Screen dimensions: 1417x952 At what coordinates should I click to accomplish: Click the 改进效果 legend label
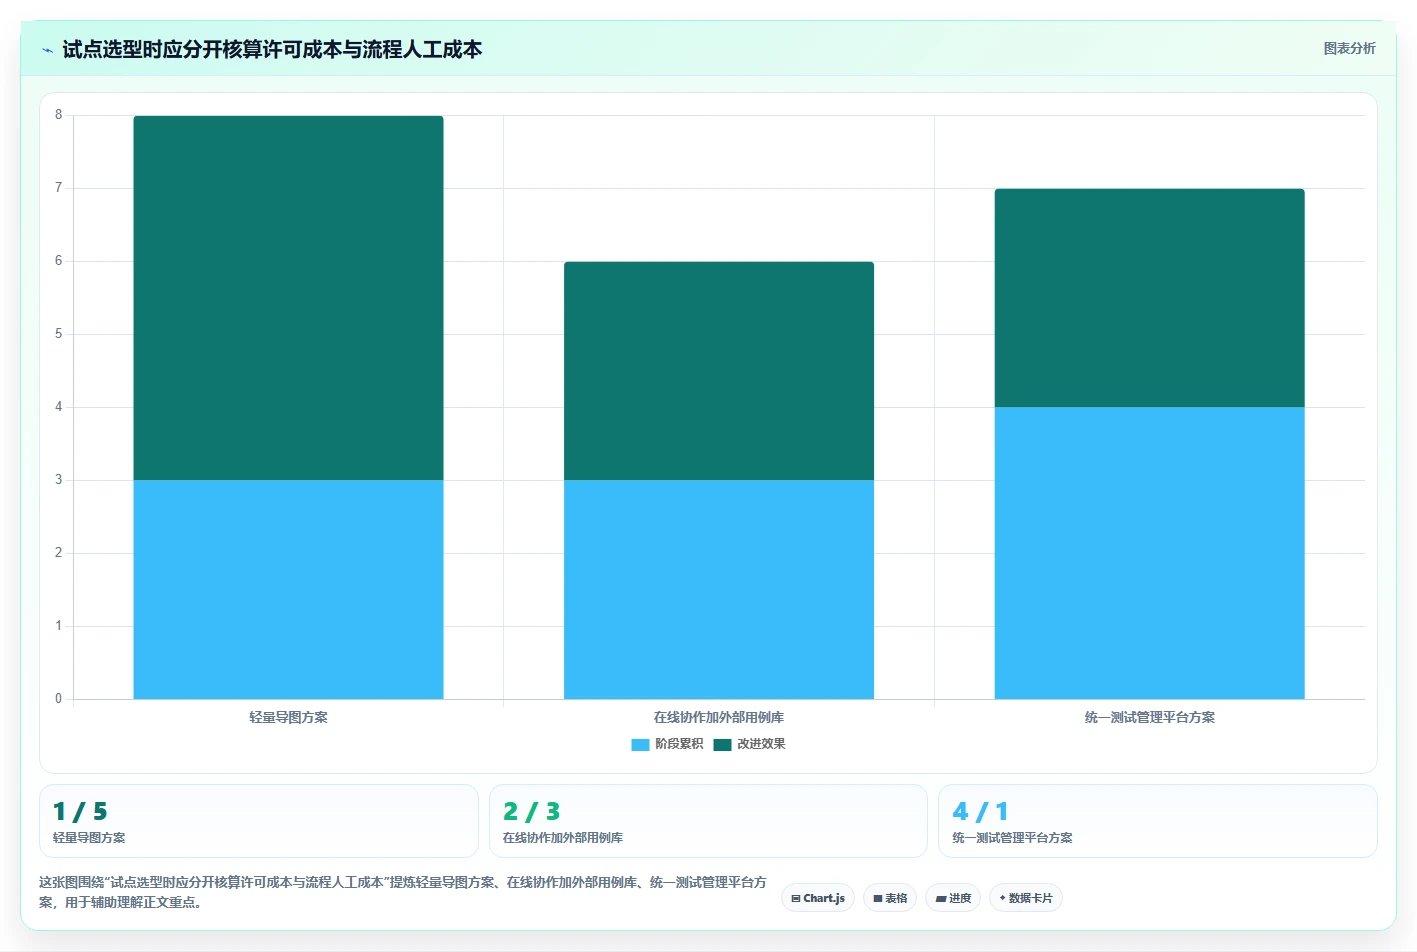[x=761, y=744]
